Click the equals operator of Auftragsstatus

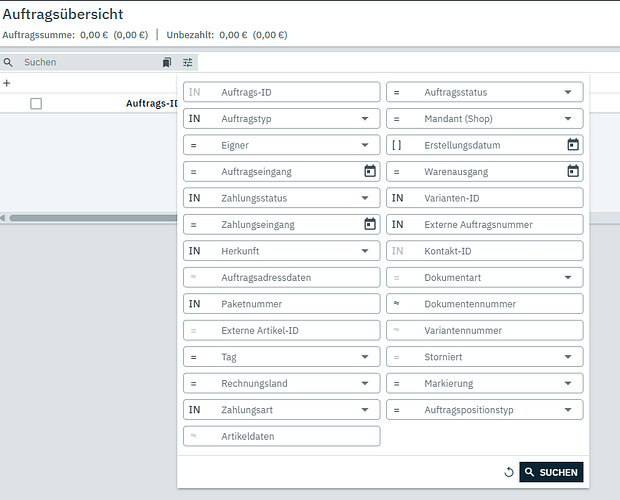pos(397,92)
